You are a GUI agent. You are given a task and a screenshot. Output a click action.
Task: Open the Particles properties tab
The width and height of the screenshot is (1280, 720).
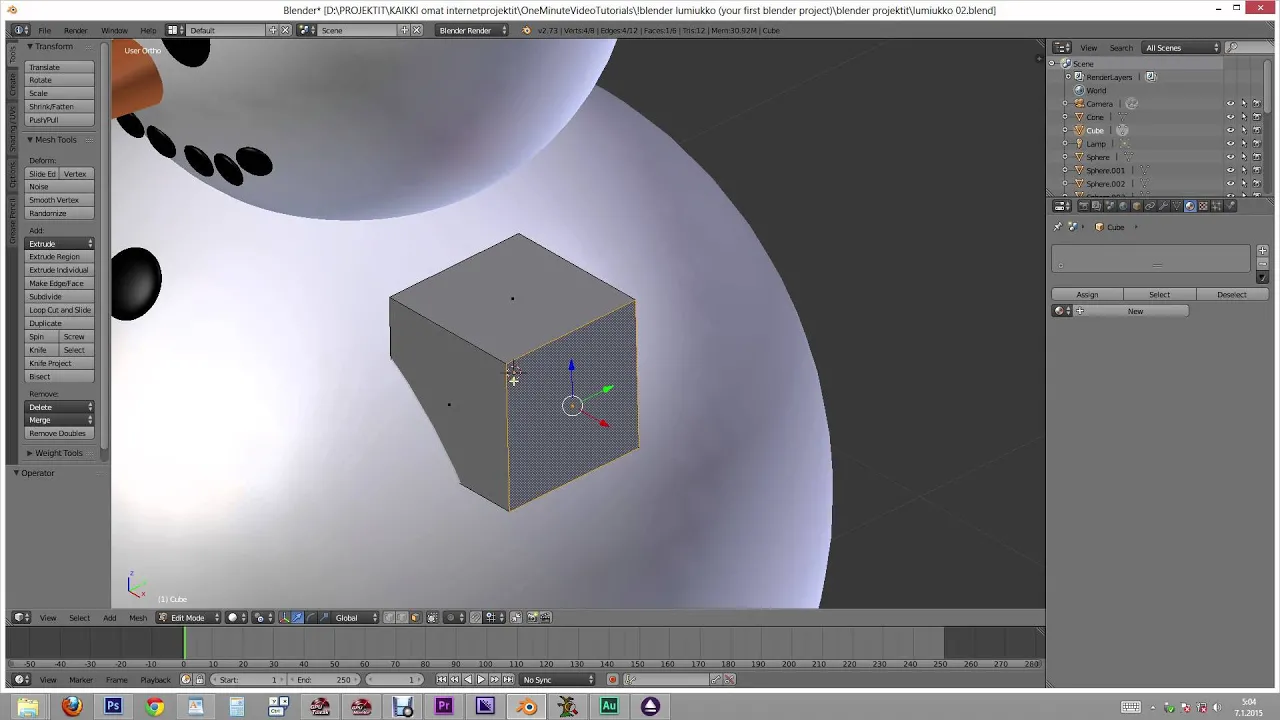pyautogui.click(x=1216, y=206)
